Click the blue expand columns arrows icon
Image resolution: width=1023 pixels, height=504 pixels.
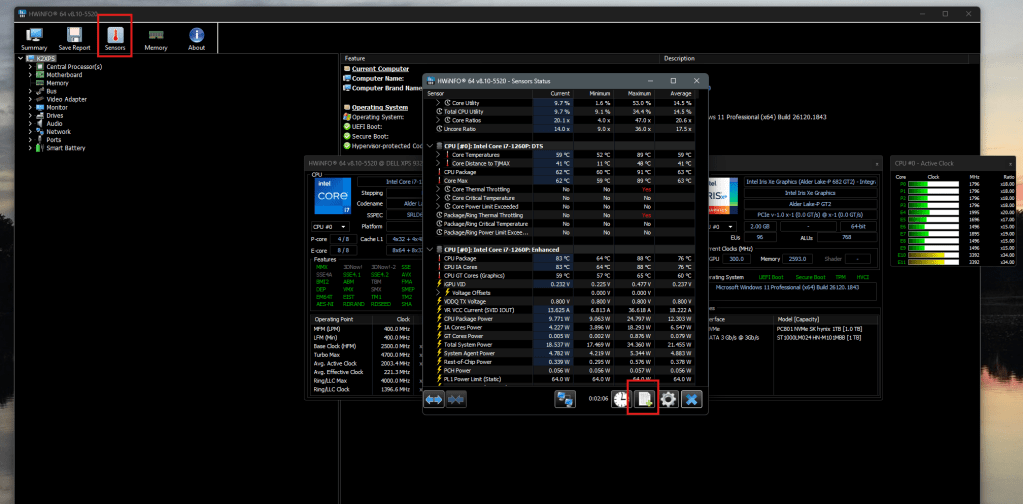tap(434, 398)
